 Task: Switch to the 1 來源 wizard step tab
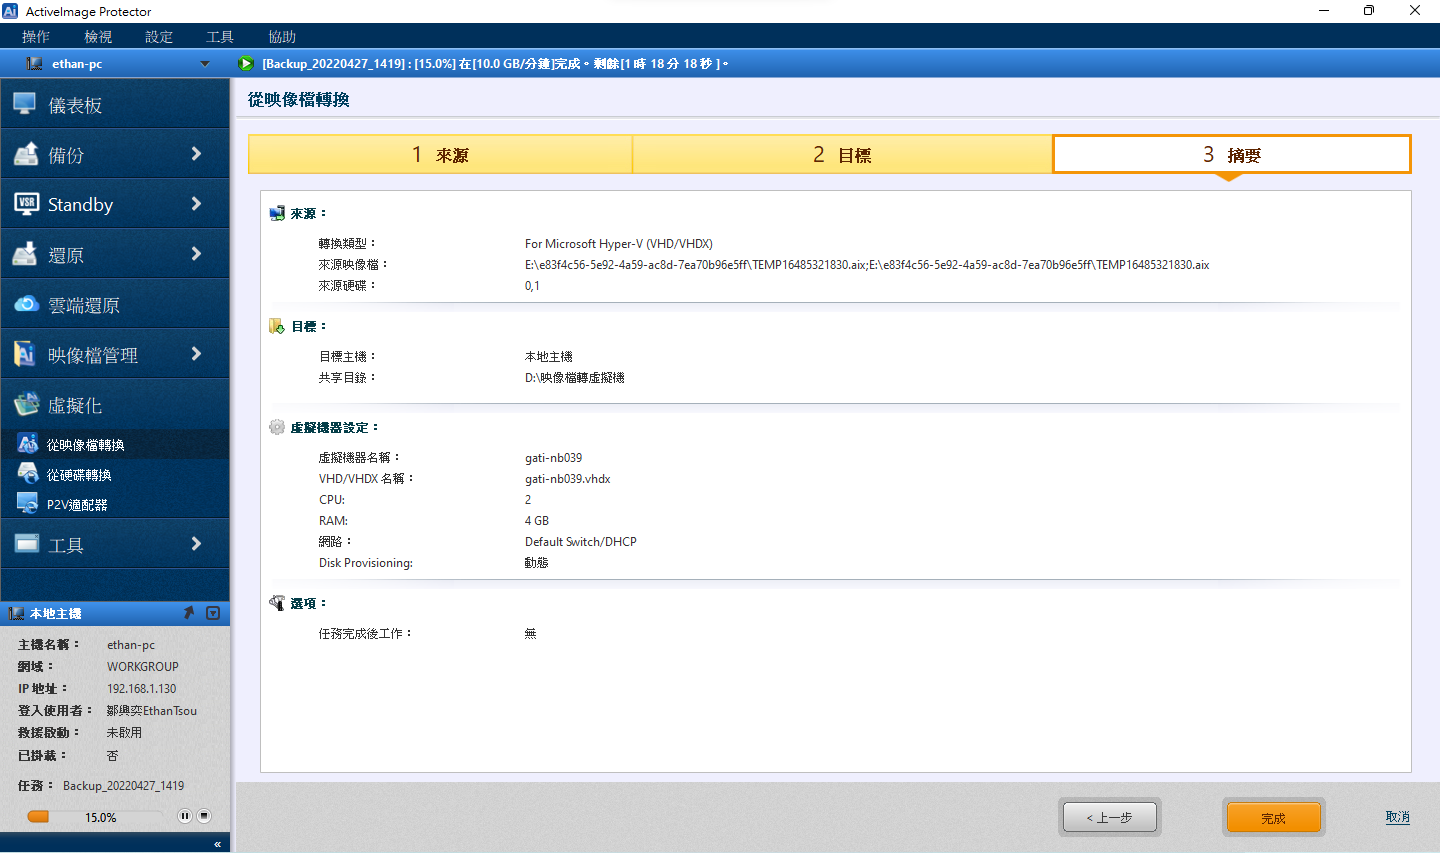(440, 155)
